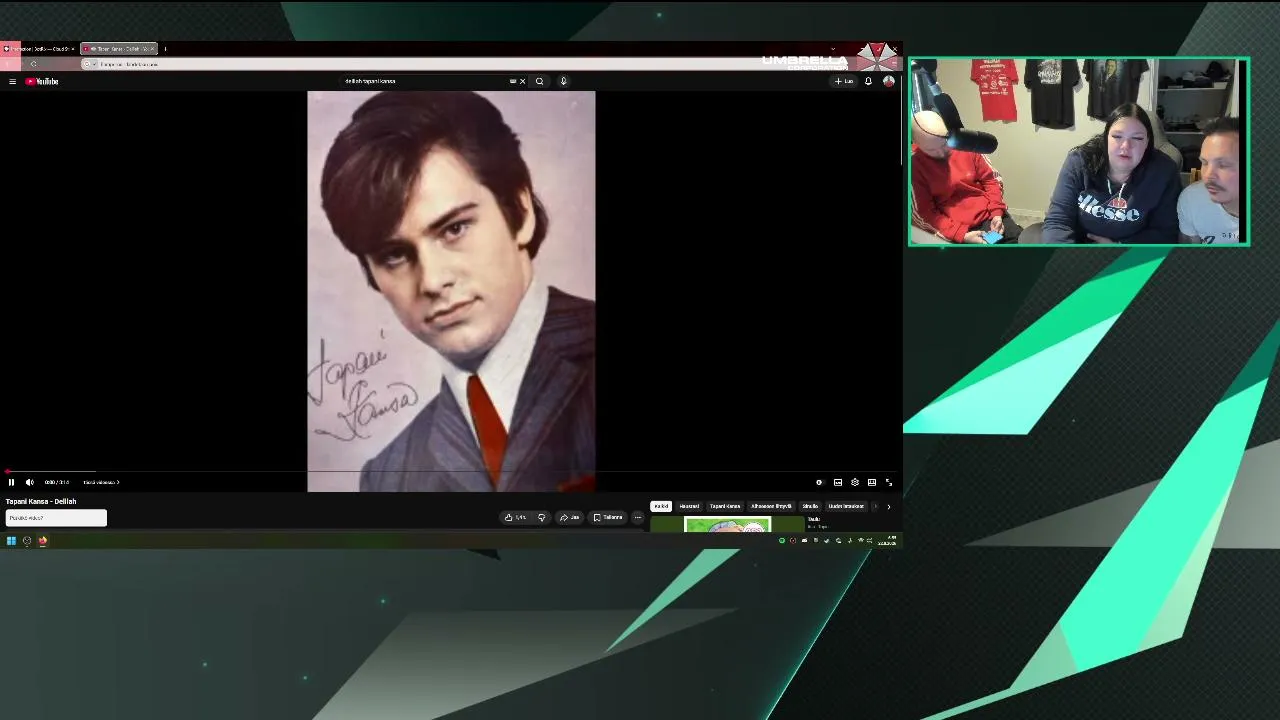Go to the YouTube home logo
The image size is (1280, 720).
42,81
